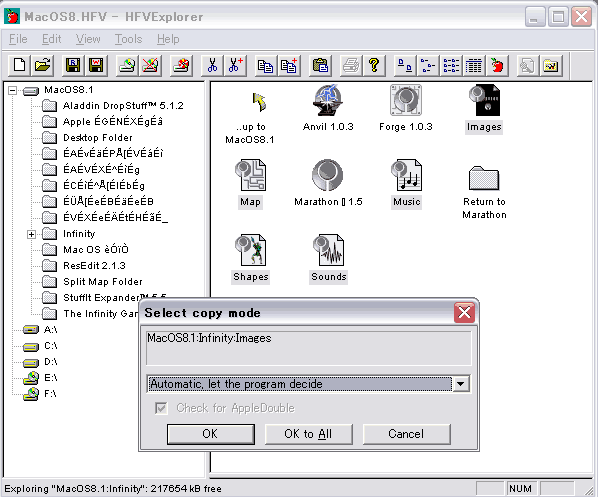Close the Select copy mode dialog
The height and width of the screenshot is (497, 598).
click(x=464, y=313)
